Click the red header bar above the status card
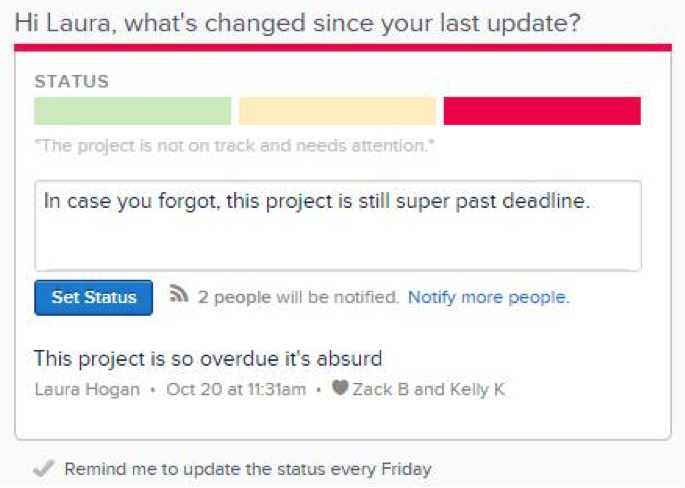Viewport: 685px width, 488px height. 343,48
